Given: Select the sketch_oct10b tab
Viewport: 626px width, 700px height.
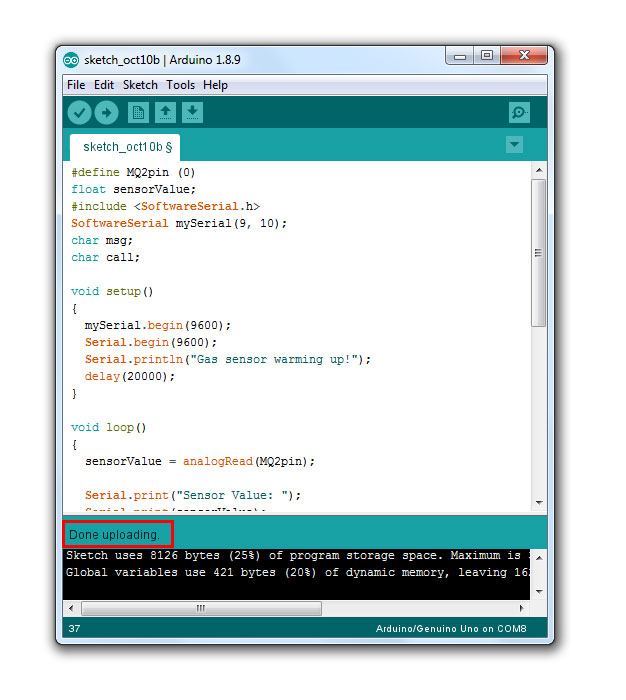Looking at the screenshot, I should (x=125, y=147).
